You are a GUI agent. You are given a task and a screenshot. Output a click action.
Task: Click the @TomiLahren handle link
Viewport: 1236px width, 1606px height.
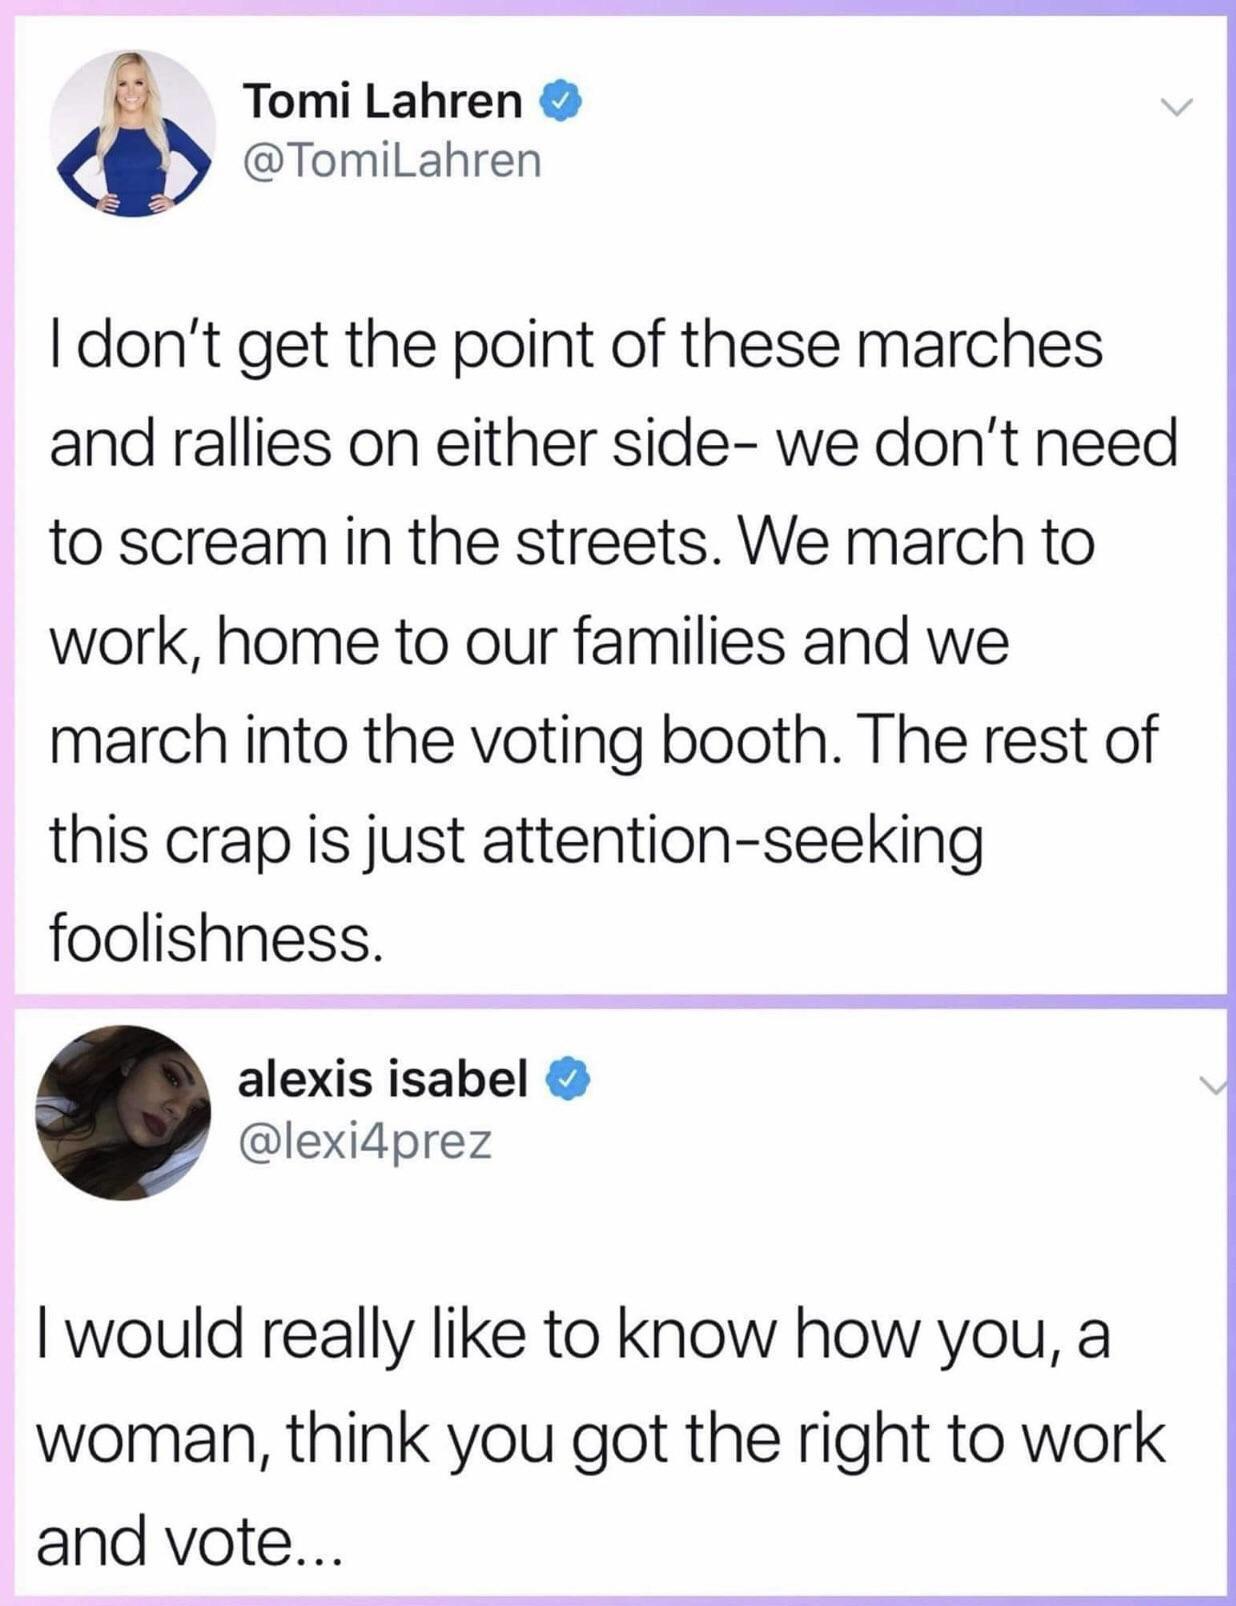[x=391, y=161]
